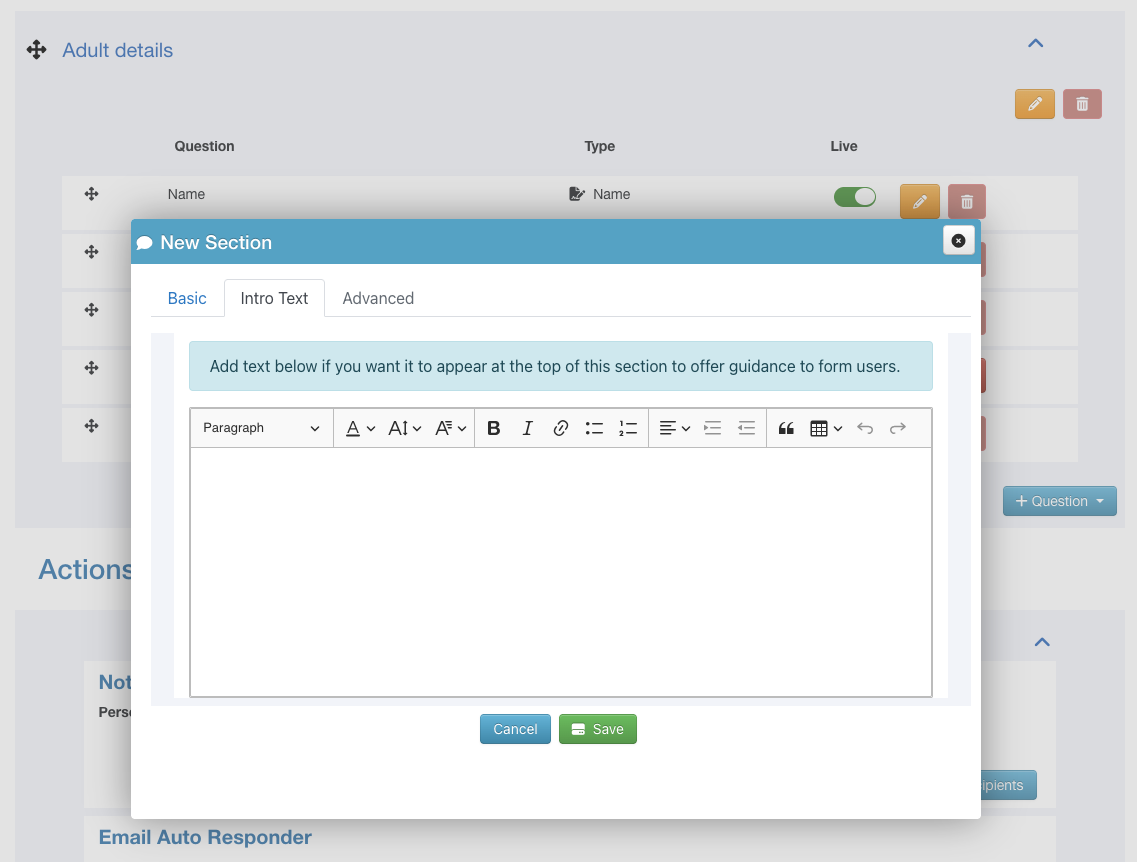Switch to the Advanced tab
This screenshot has width=1137, height=862.
coord(378,298)
